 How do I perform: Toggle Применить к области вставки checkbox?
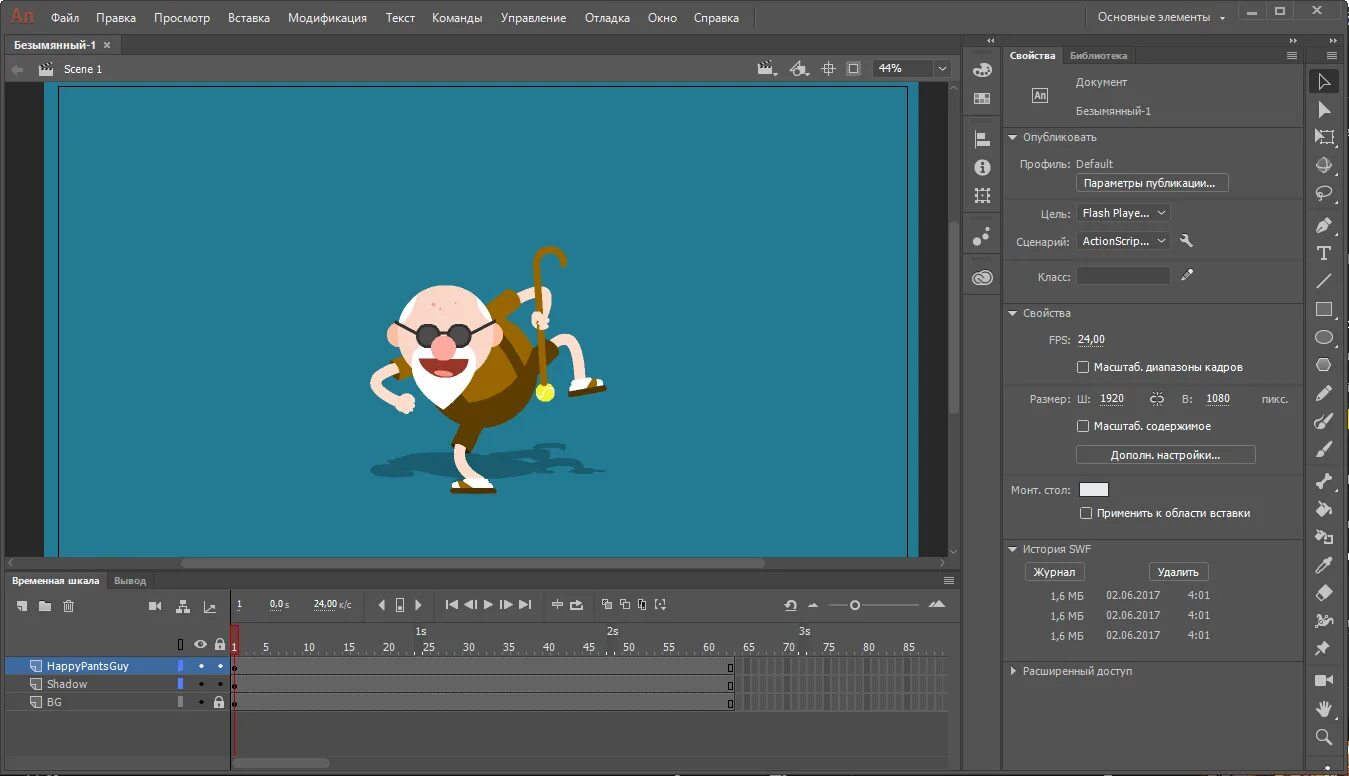pyautogui.click(x=1086, y=513)
